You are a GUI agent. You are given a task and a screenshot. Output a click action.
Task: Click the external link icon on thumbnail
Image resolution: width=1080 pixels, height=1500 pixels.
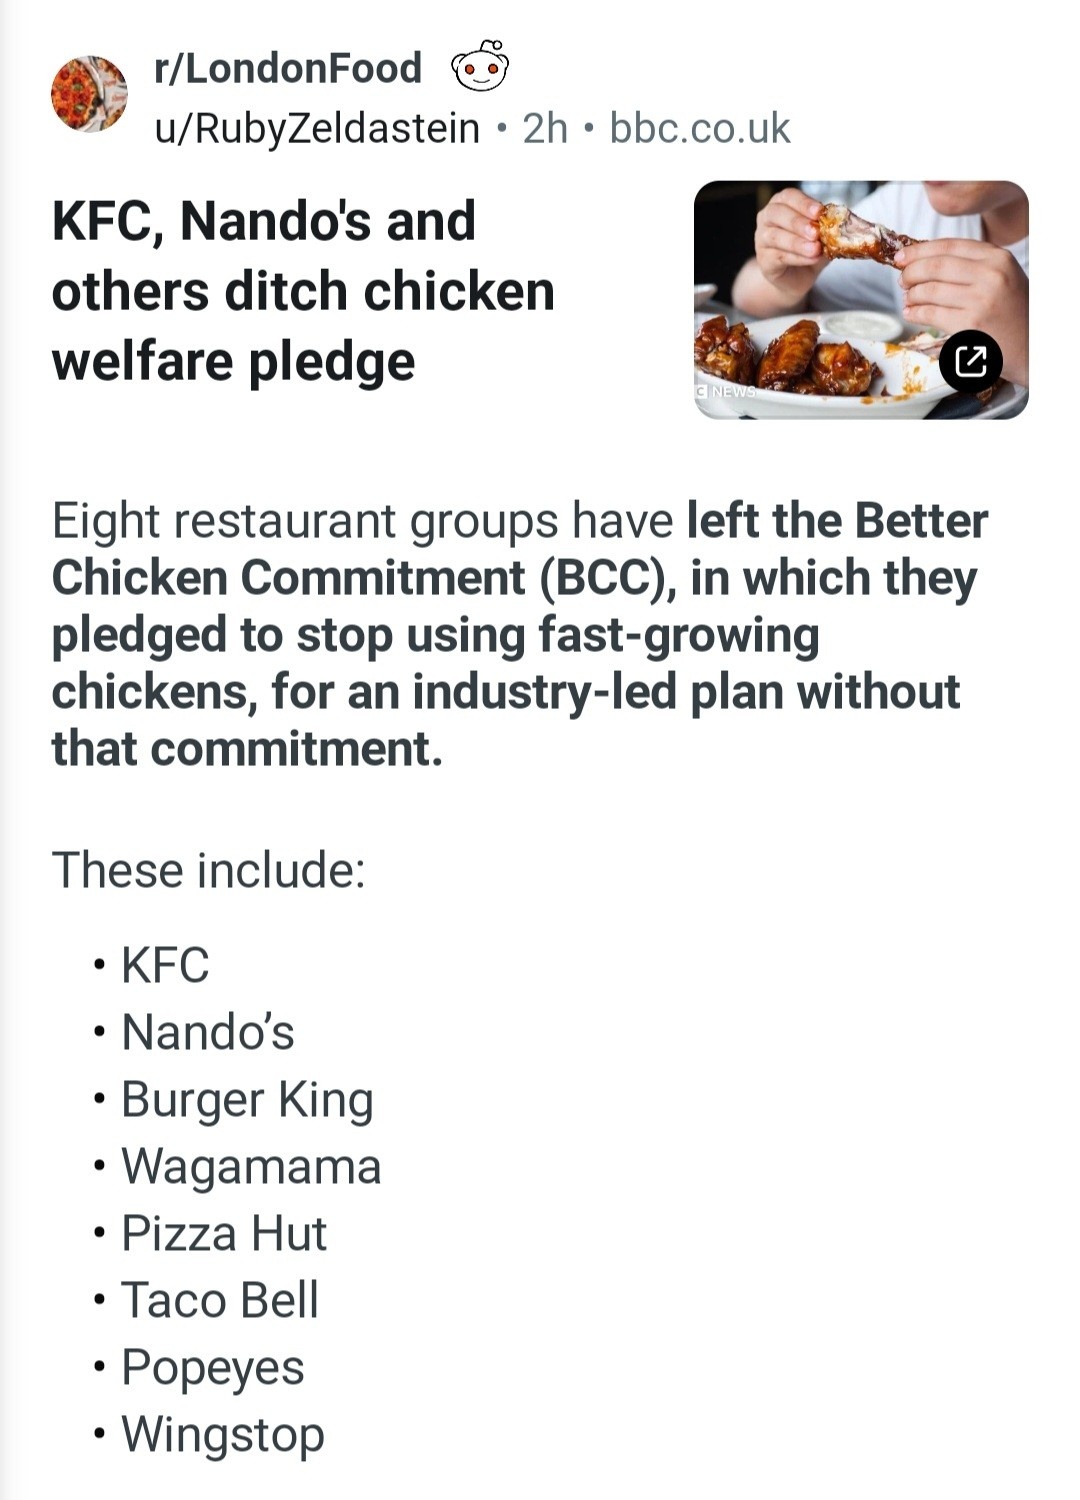coord(970,360)
